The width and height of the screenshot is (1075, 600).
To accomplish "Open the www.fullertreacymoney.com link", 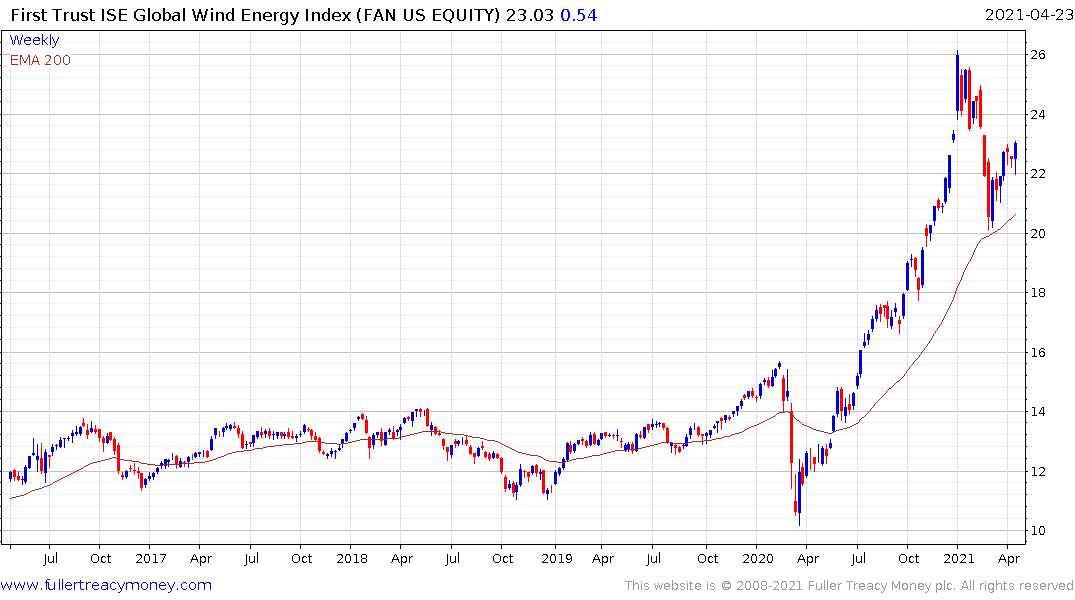I will coord(106,585).
